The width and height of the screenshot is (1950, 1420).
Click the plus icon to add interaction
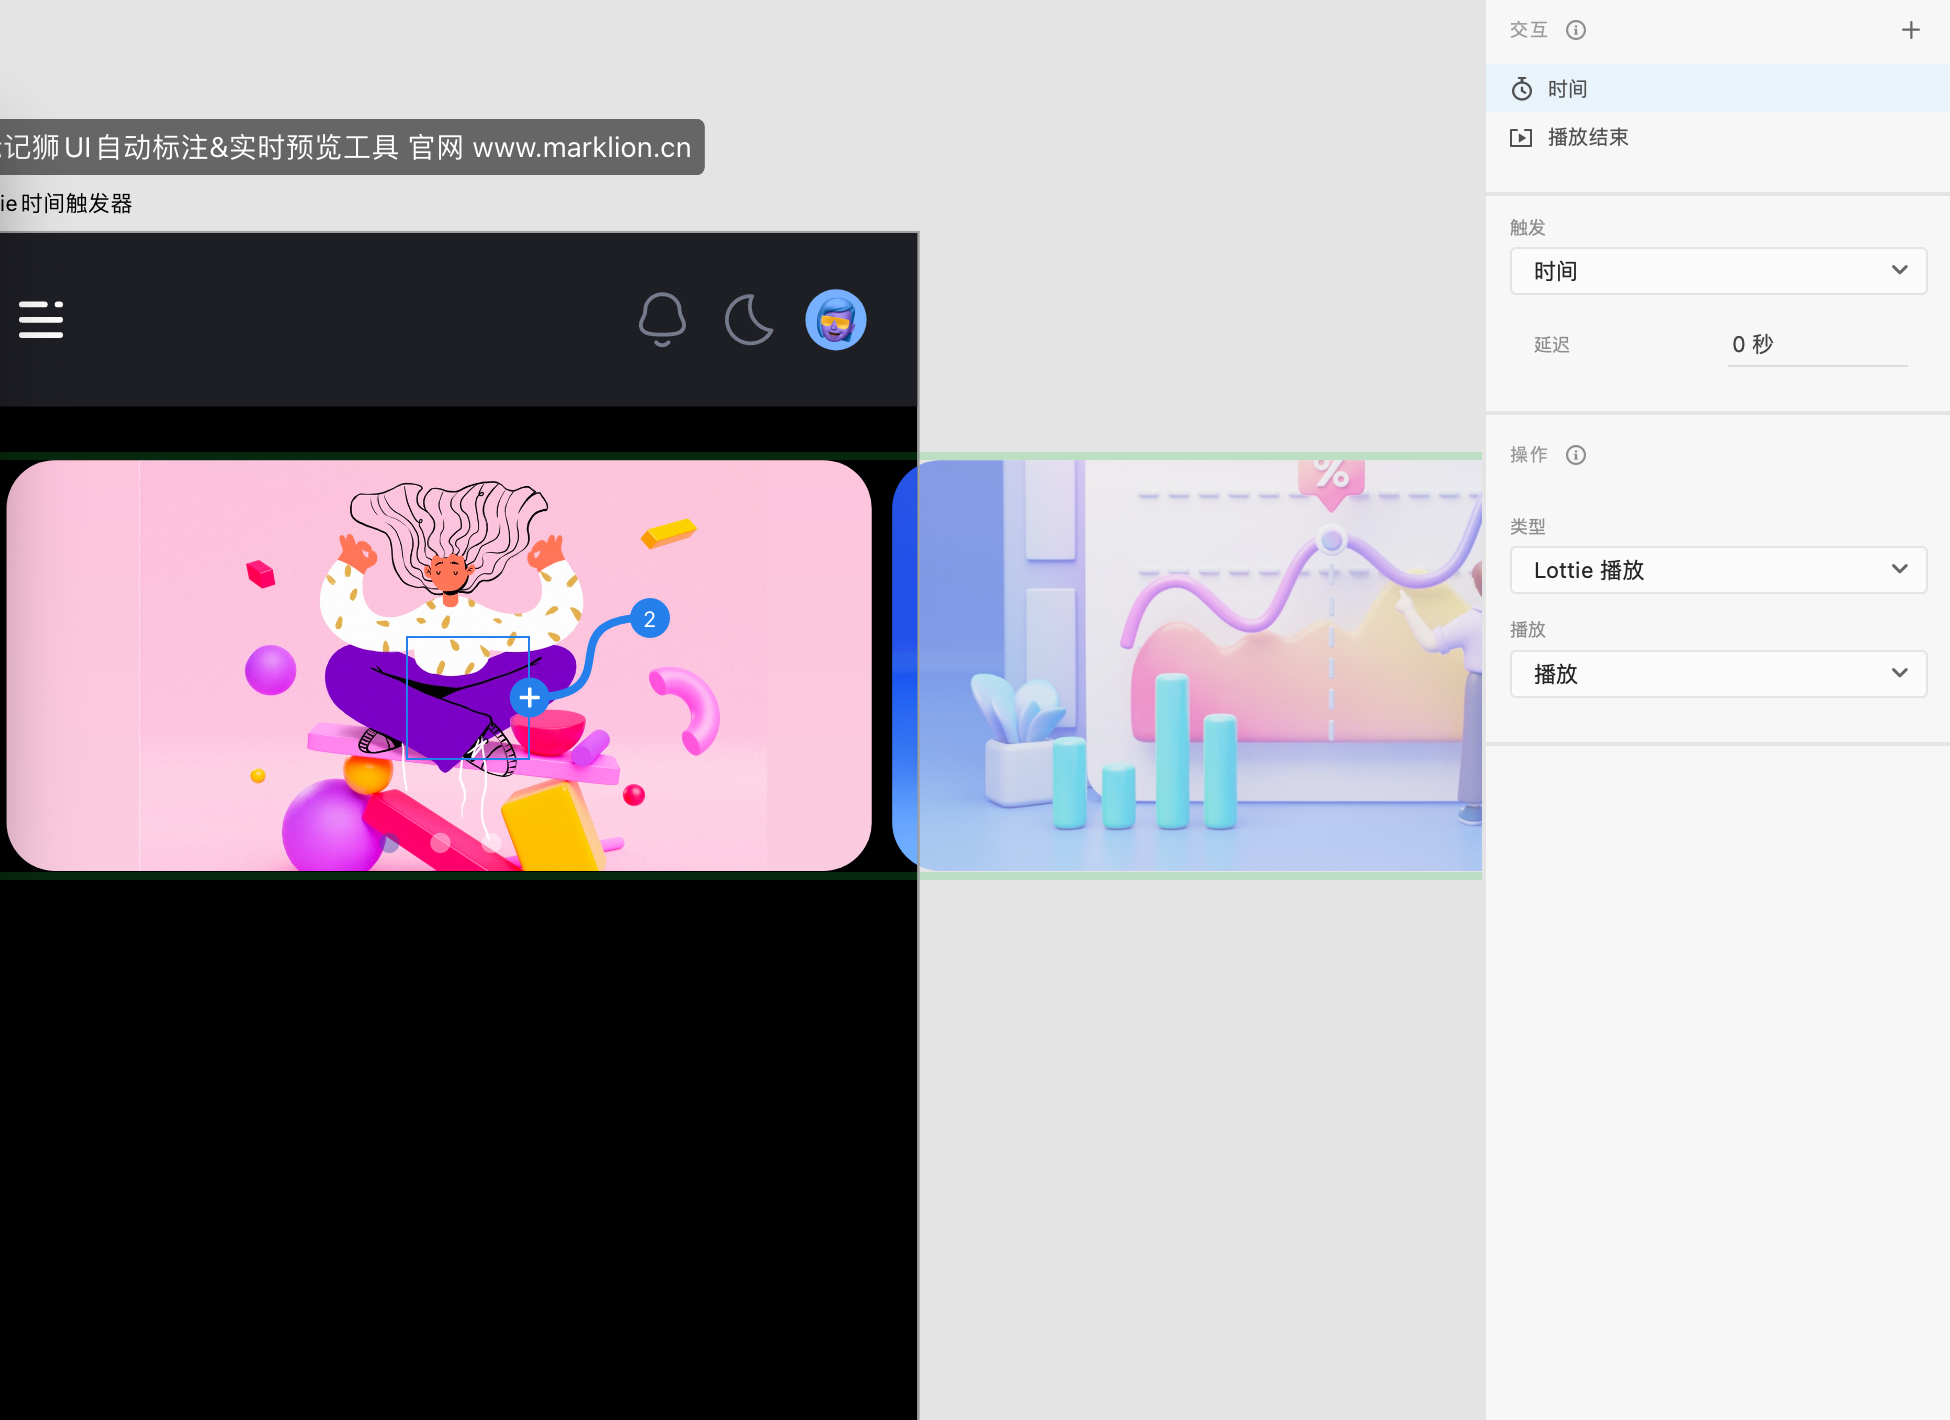pos(1910,30)
